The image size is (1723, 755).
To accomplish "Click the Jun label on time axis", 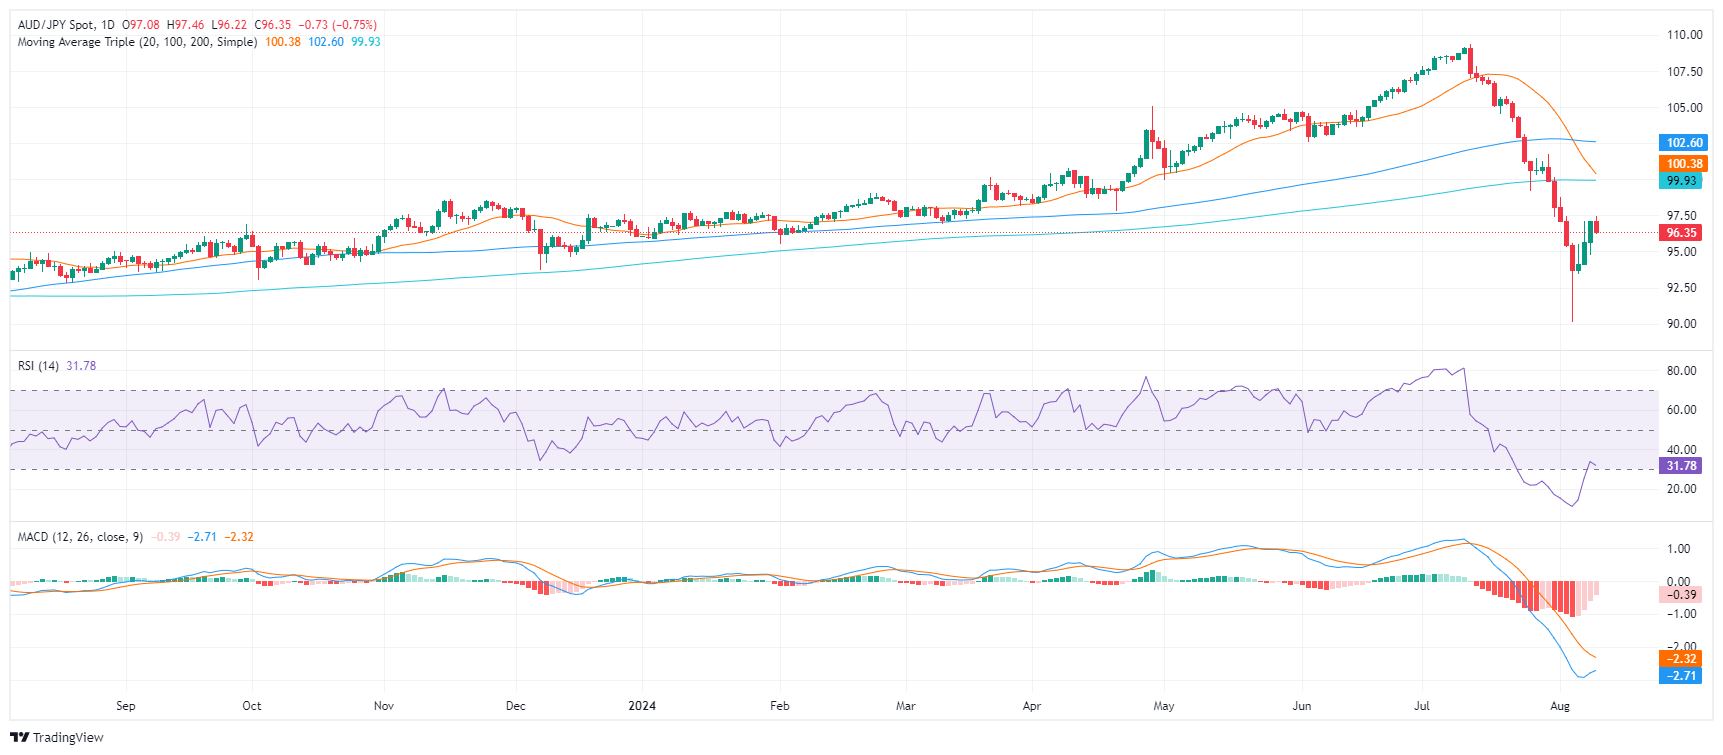I will [x=1302, y=706].
